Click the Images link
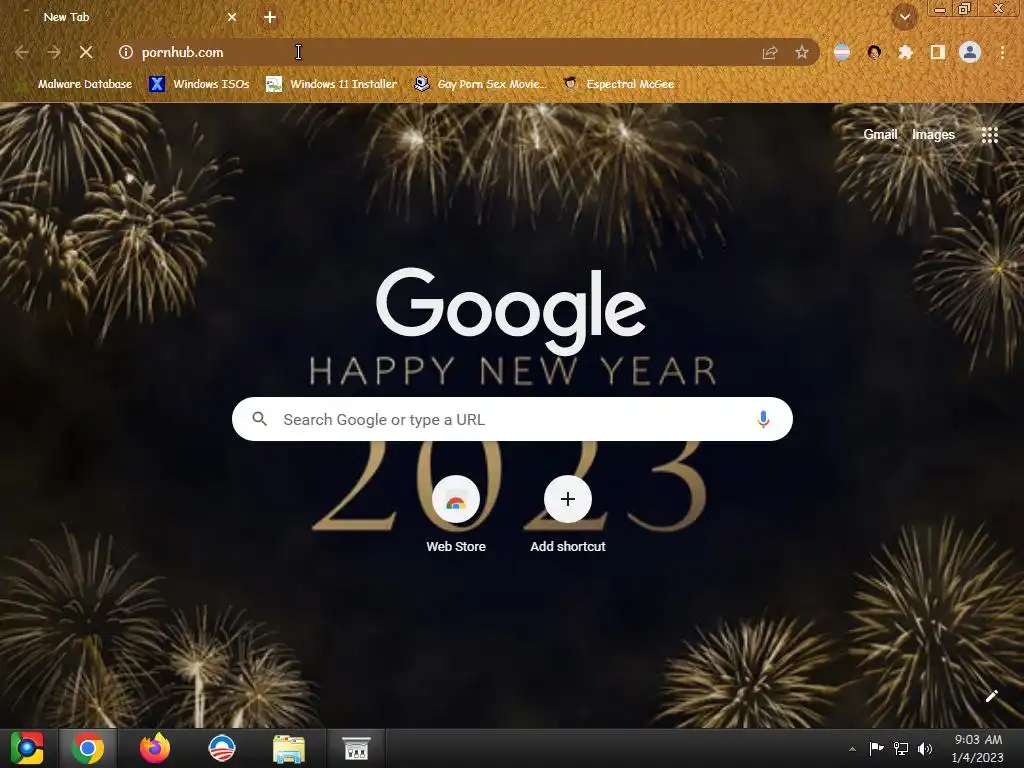The width and height of the screenshot is (1024, 768). 933,135
